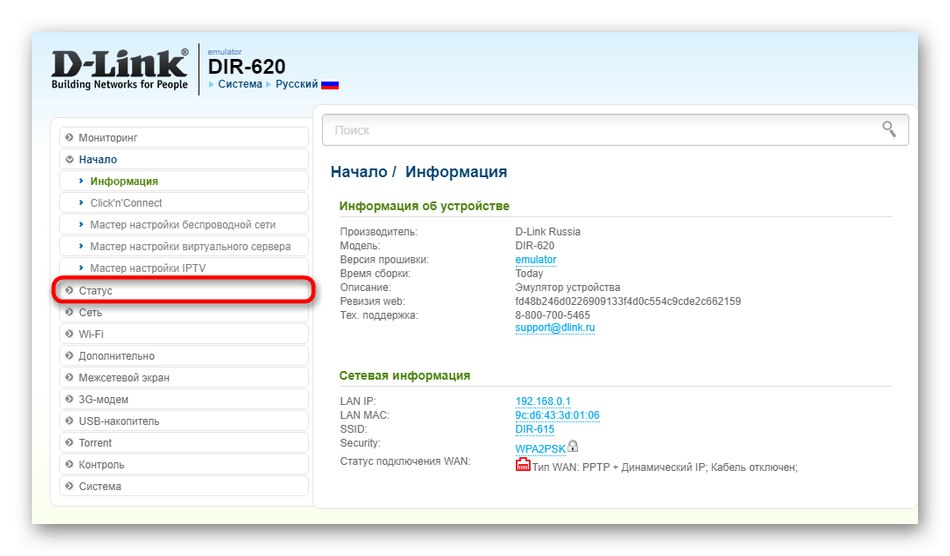This screenshot has height=556, width=950.
Task: Click the Поиск search field
Action: coord(615,130)
